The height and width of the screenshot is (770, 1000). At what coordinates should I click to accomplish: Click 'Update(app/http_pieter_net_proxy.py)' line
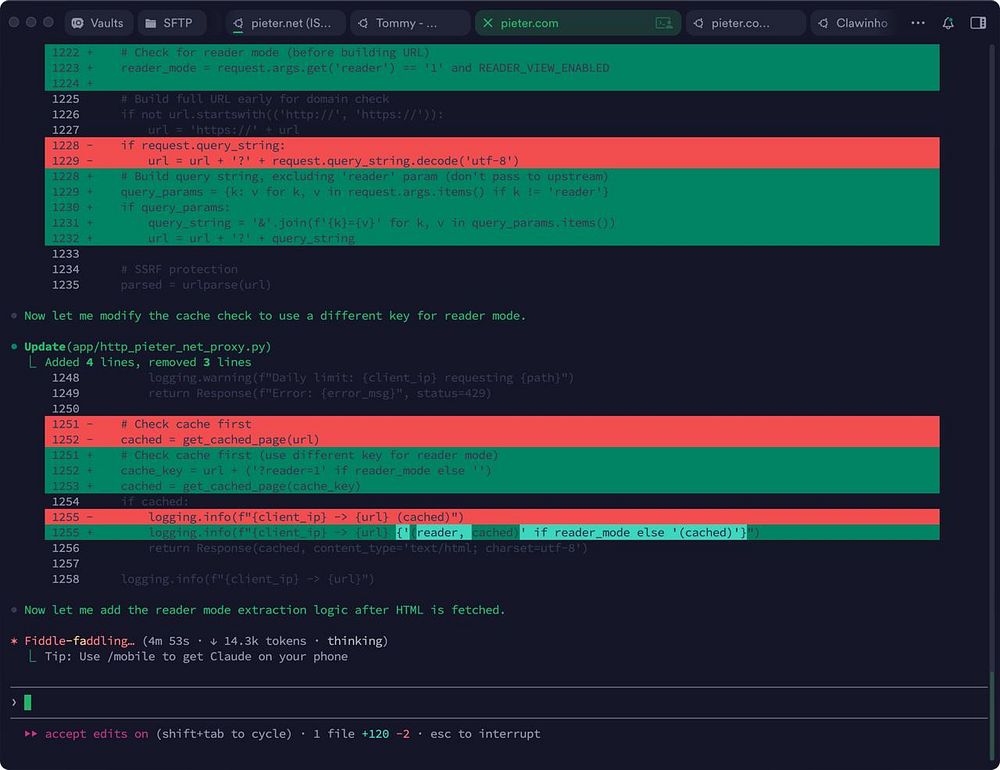147,346
